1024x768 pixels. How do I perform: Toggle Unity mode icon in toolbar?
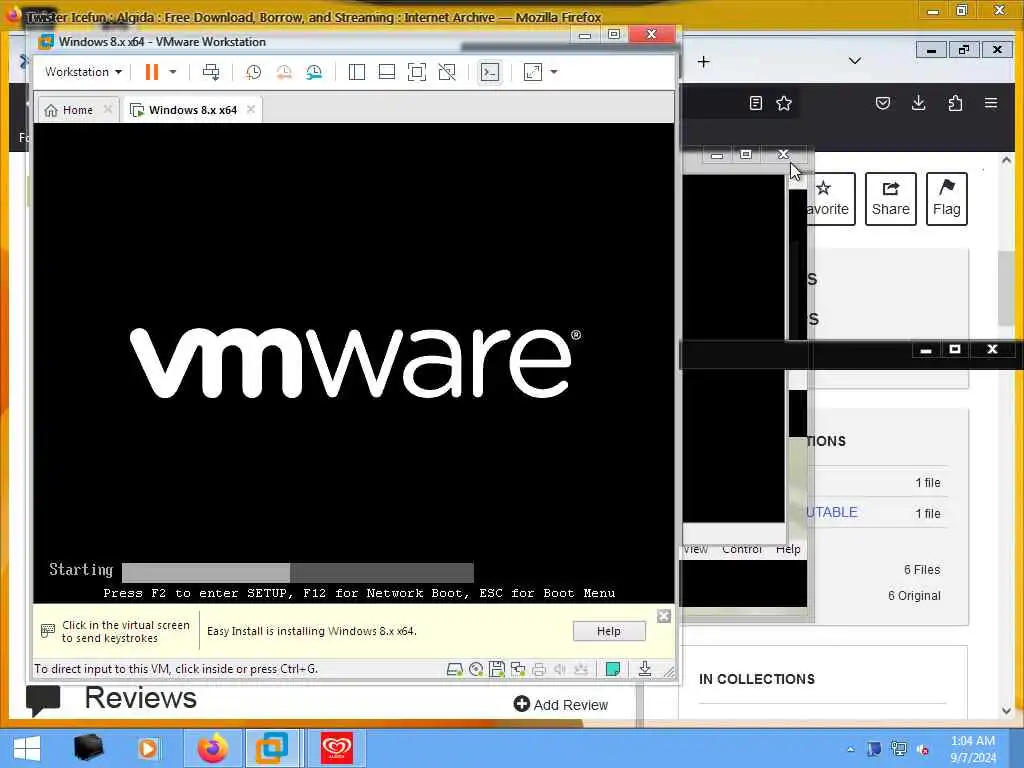447,72
